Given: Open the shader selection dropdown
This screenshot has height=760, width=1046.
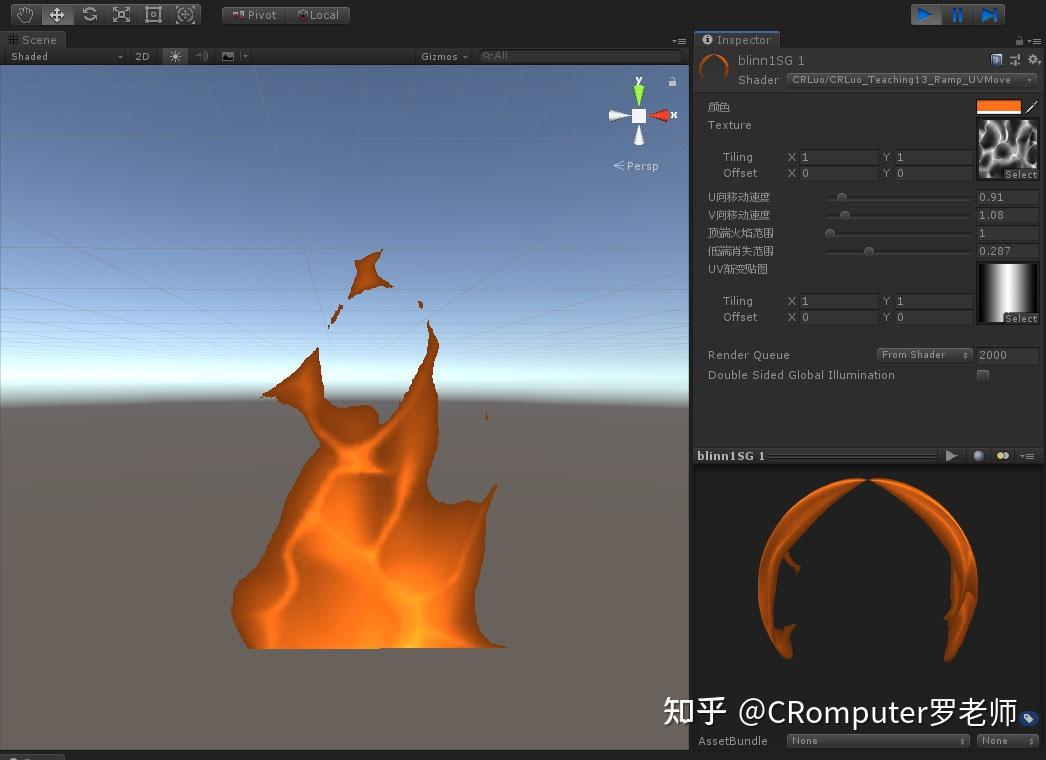Looking at the screenshot, I should pyautogui.click(x=910, y=79).
